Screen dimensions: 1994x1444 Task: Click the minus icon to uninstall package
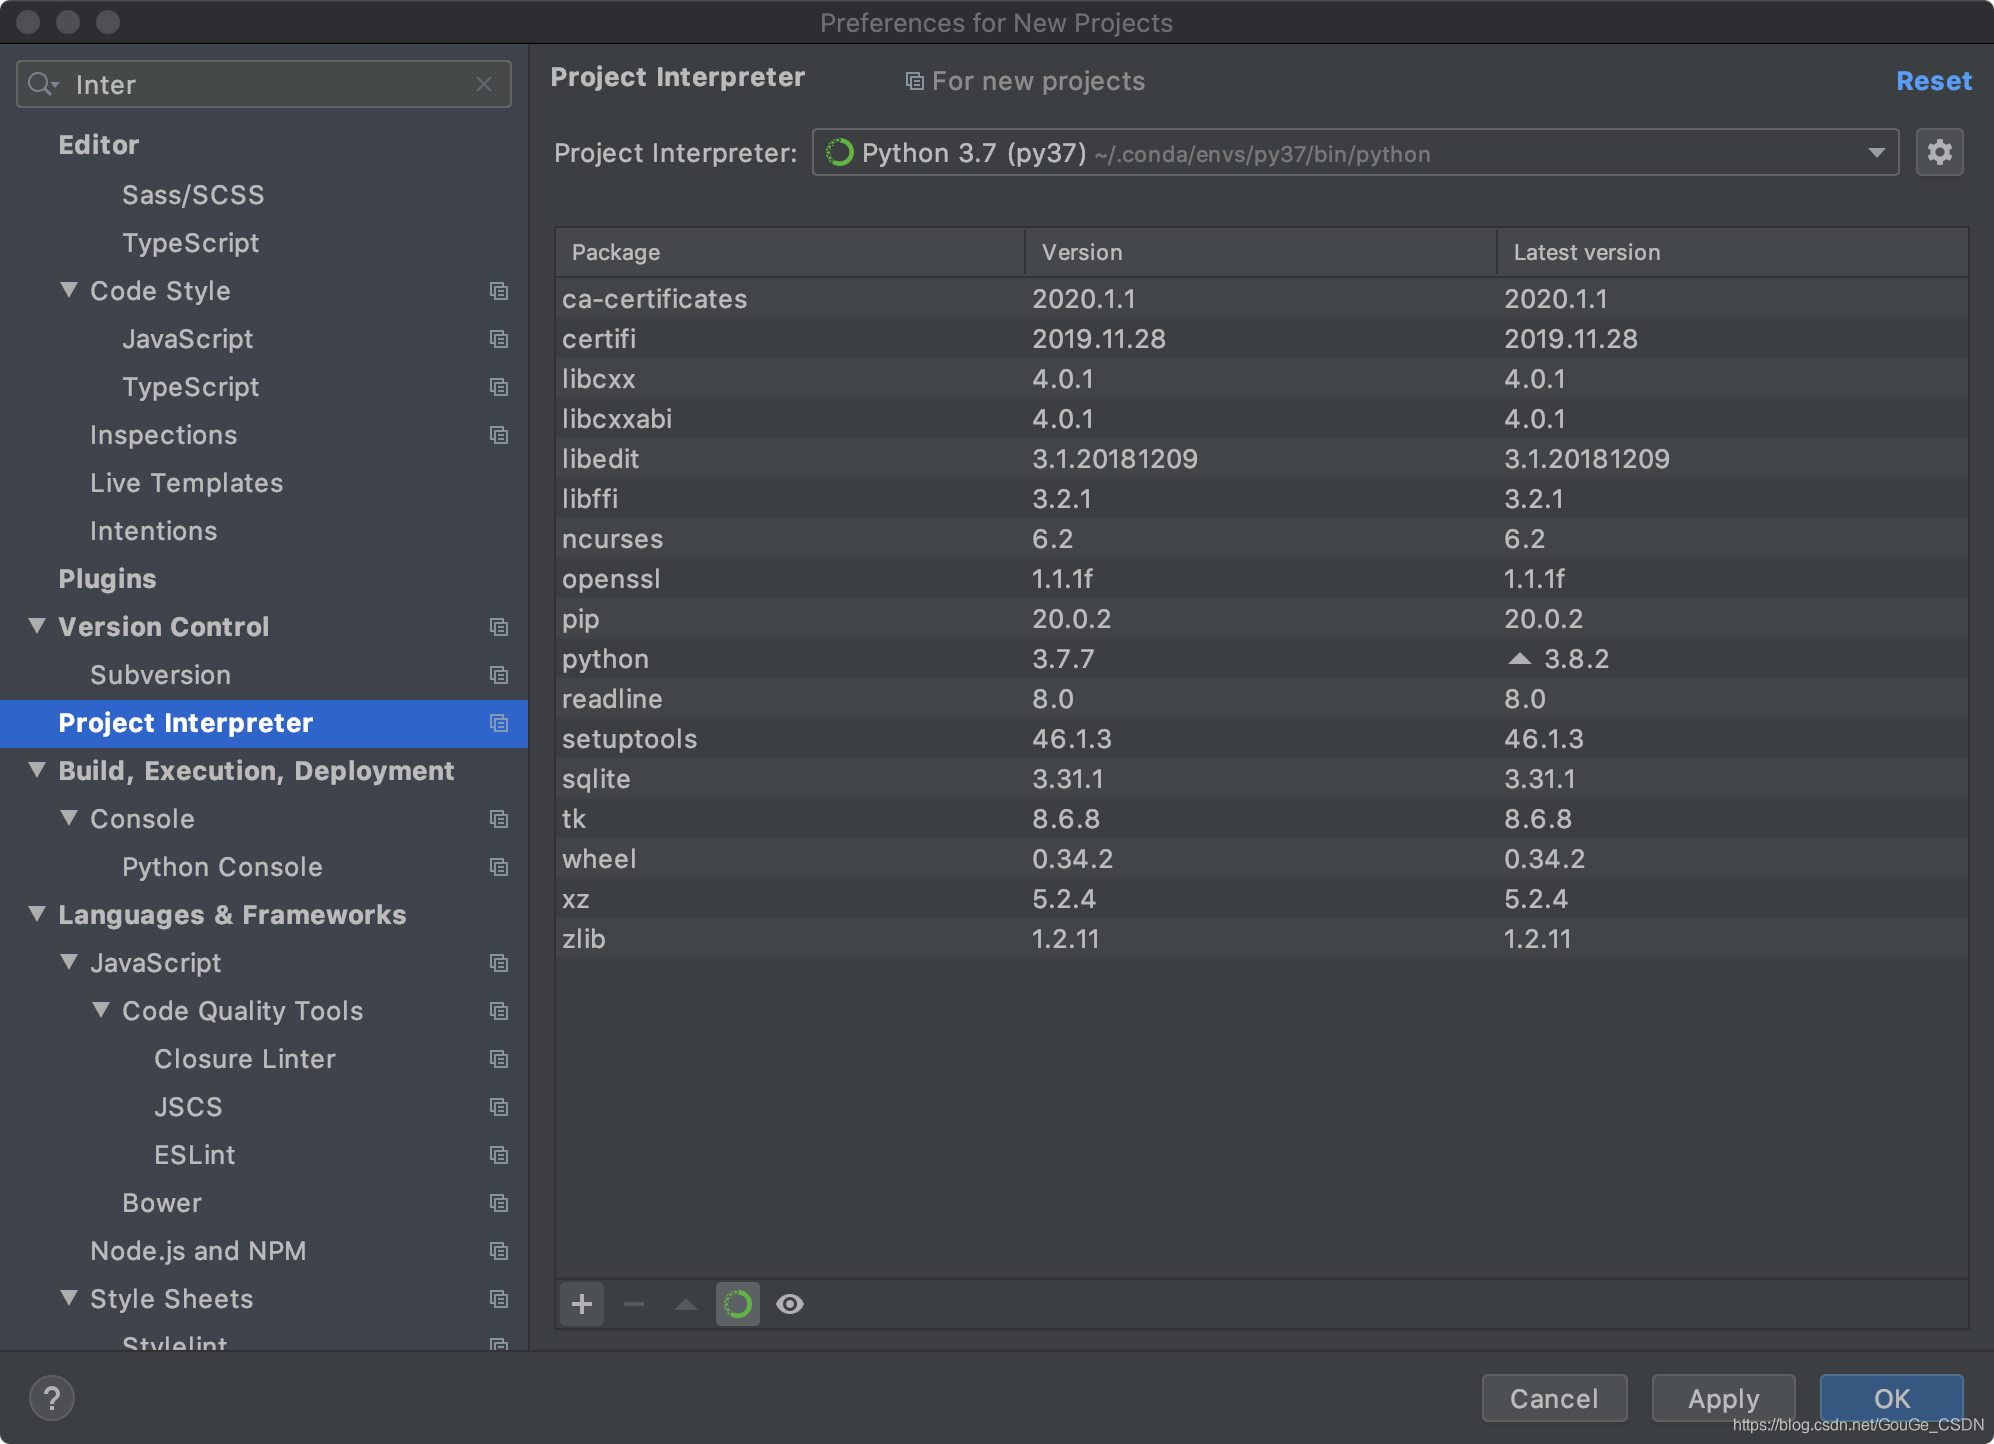(x=634, y=1304)
